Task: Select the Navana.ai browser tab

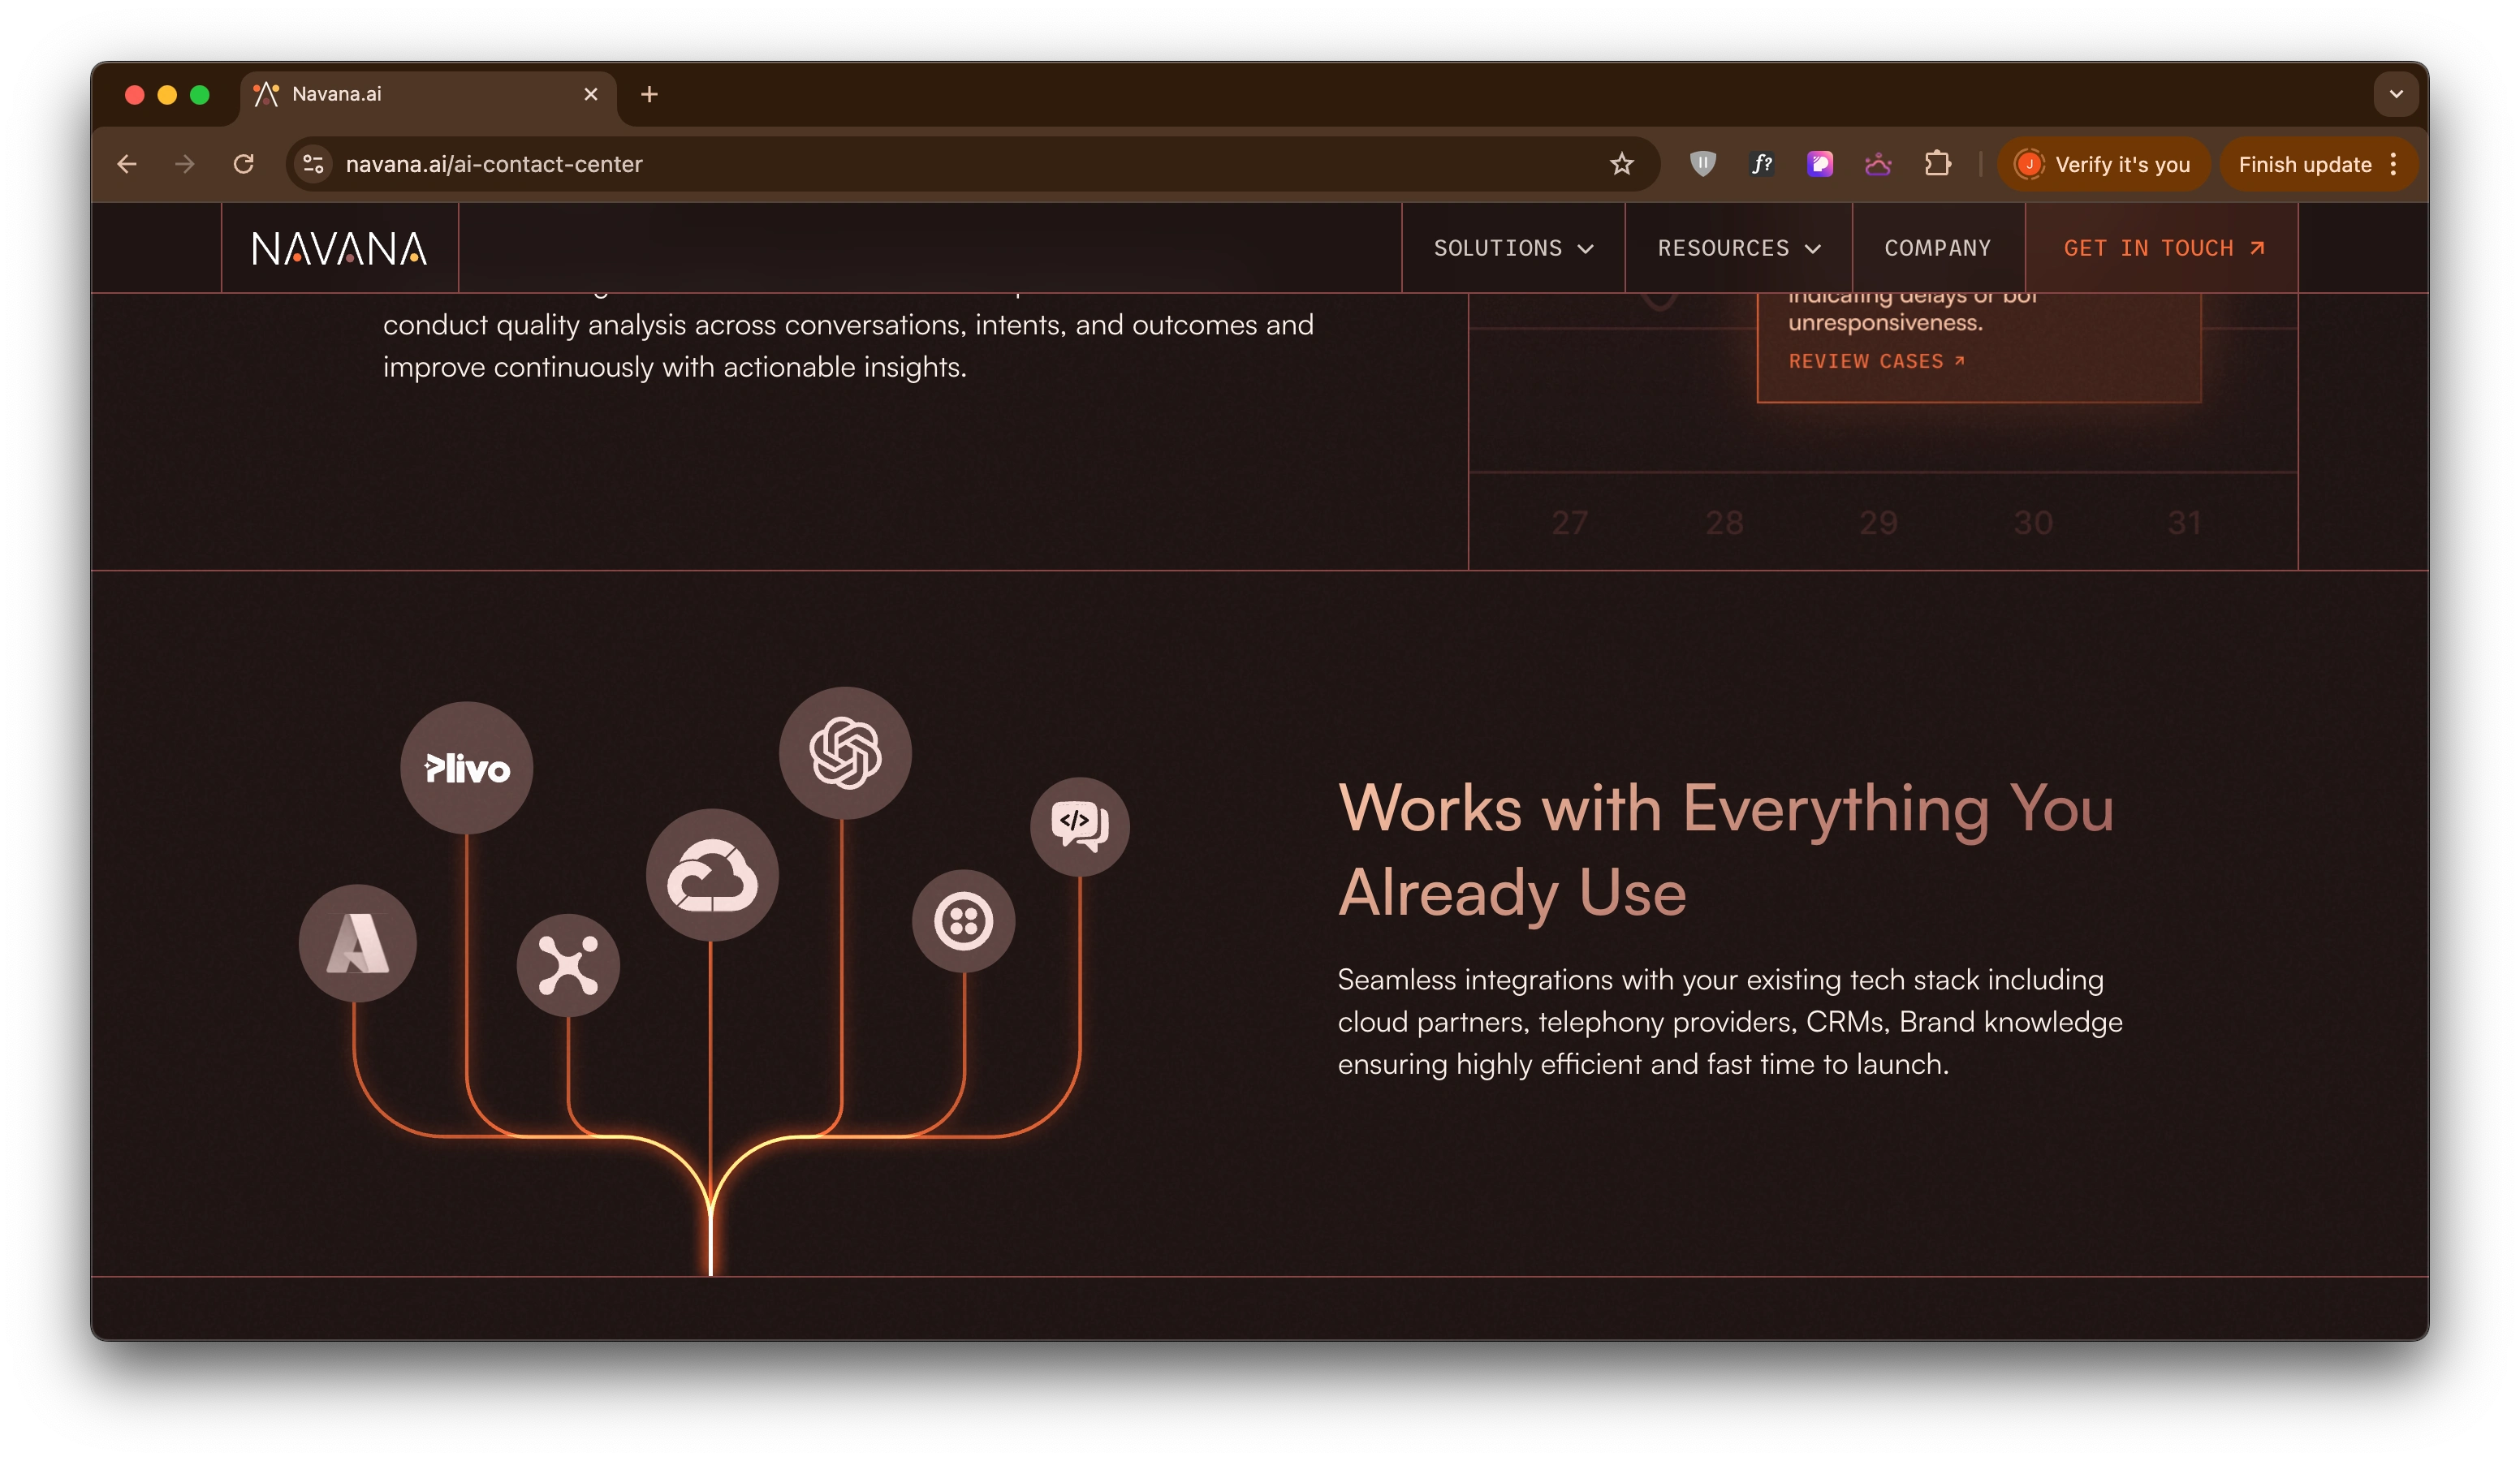Action: click(427, 94)
